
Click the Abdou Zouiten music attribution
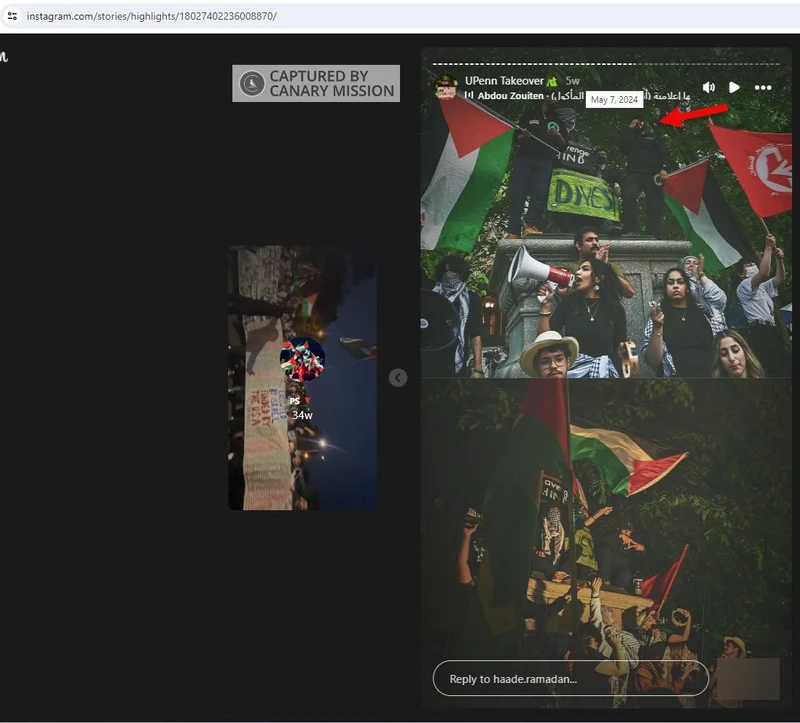(511, 96)
